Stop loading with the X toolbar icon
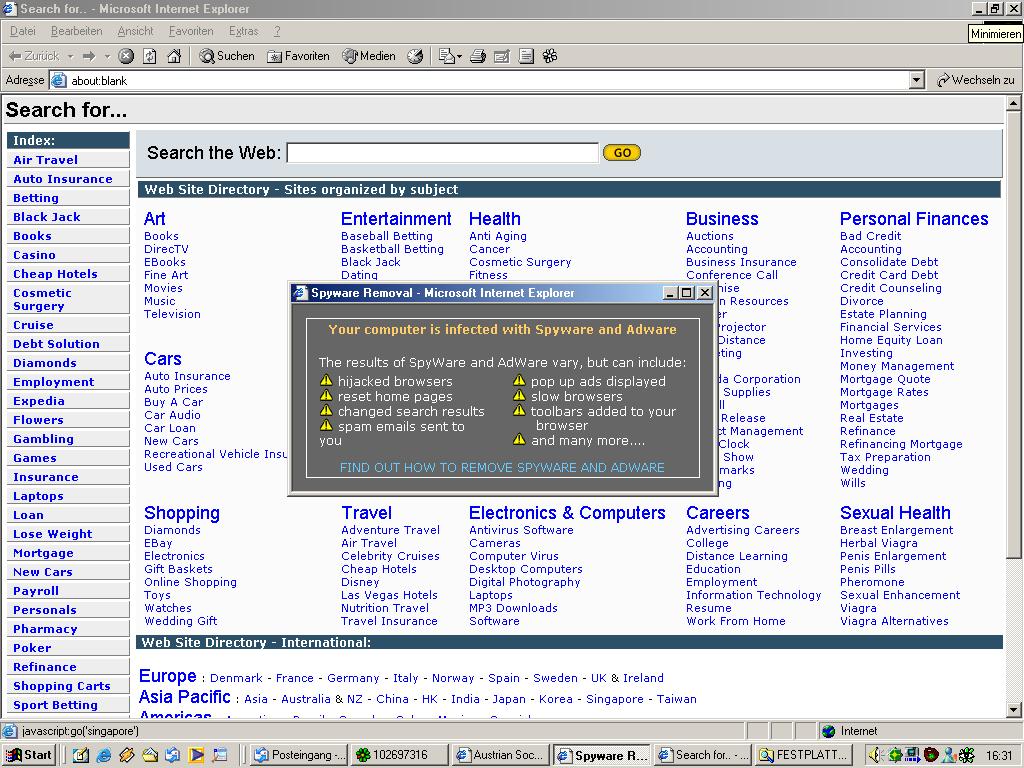This screenshot has height=768, width=1024. coord(126,56)
